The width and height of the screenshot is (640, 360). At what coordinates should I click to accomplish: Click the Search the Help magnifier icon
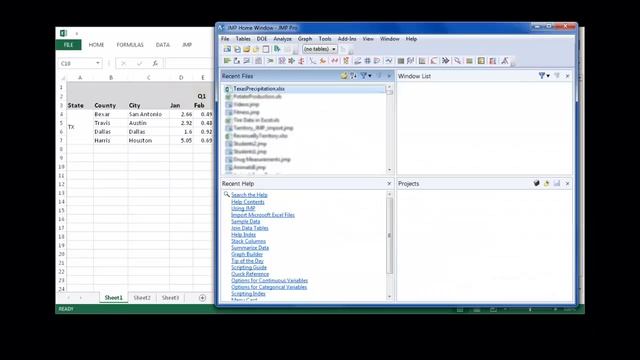tap(227, 195)
